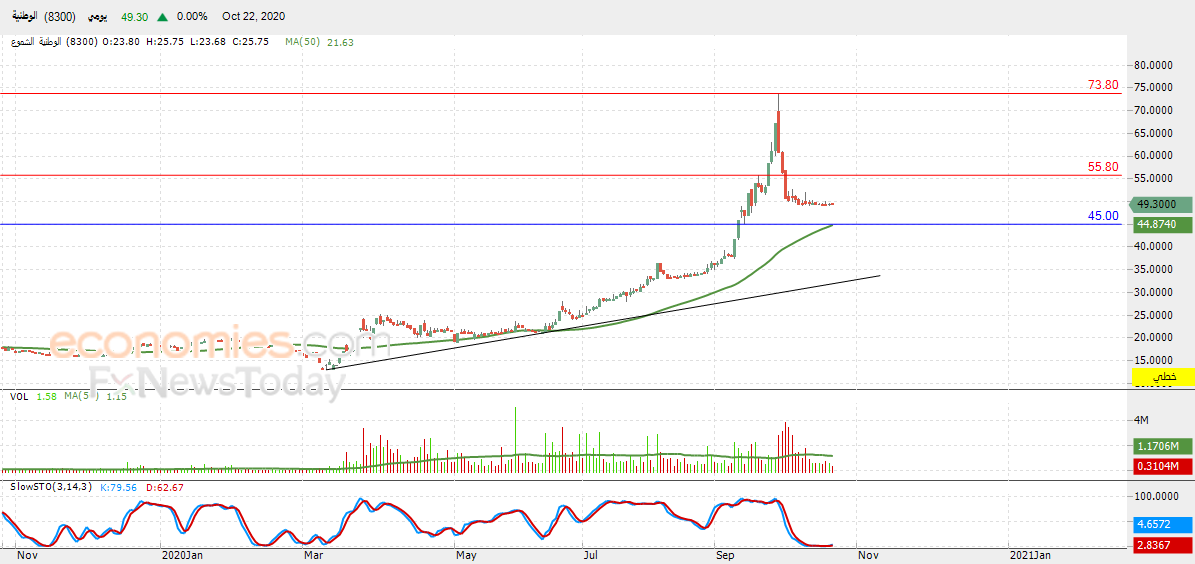1195x564 pixels.
Task: Click the red 55.80 level label
Action: [x=1104, y=166]
